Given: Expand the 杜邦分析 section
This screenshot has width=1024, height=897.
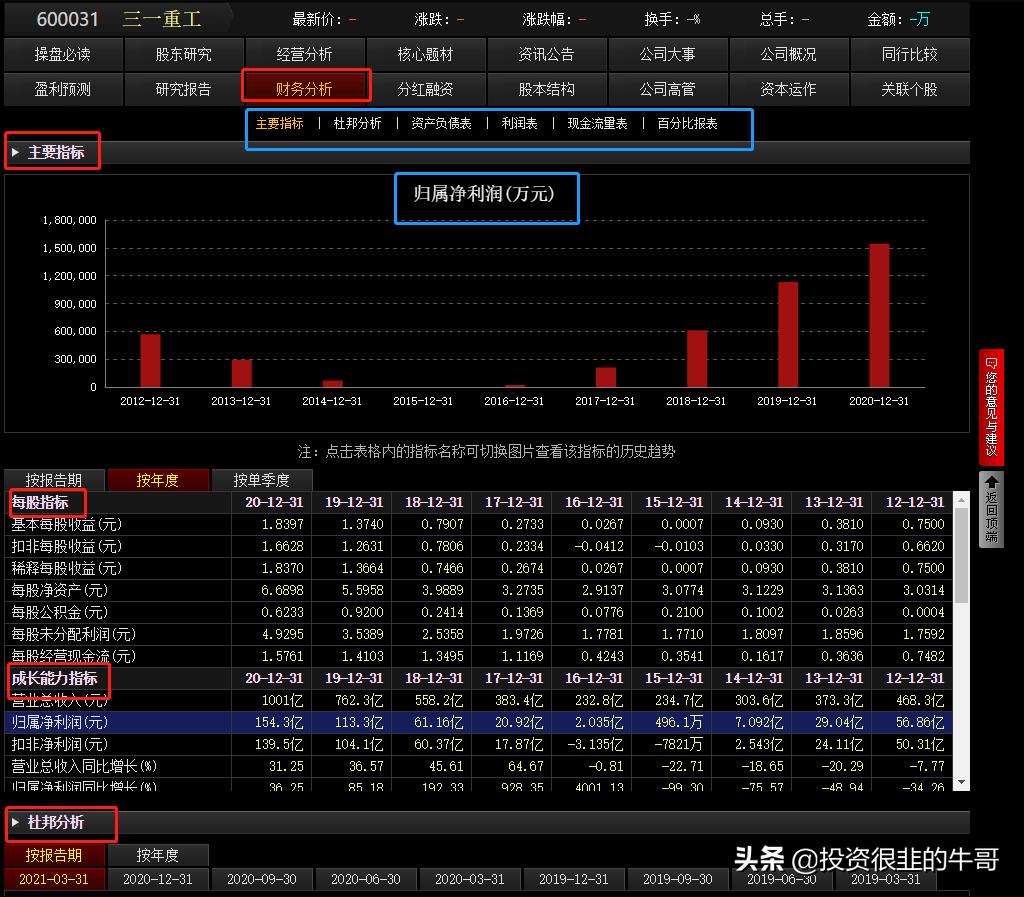Looking at the screenshot, I should coord(57,824).
